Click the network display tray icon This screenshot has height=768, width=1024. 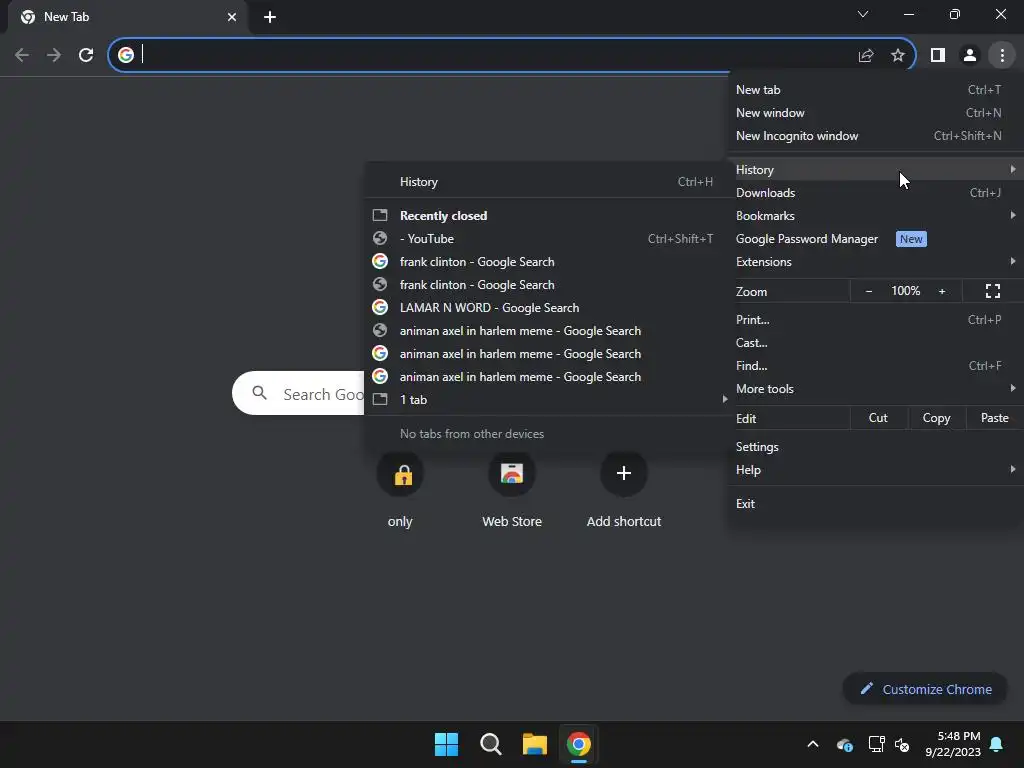point(876,744)
